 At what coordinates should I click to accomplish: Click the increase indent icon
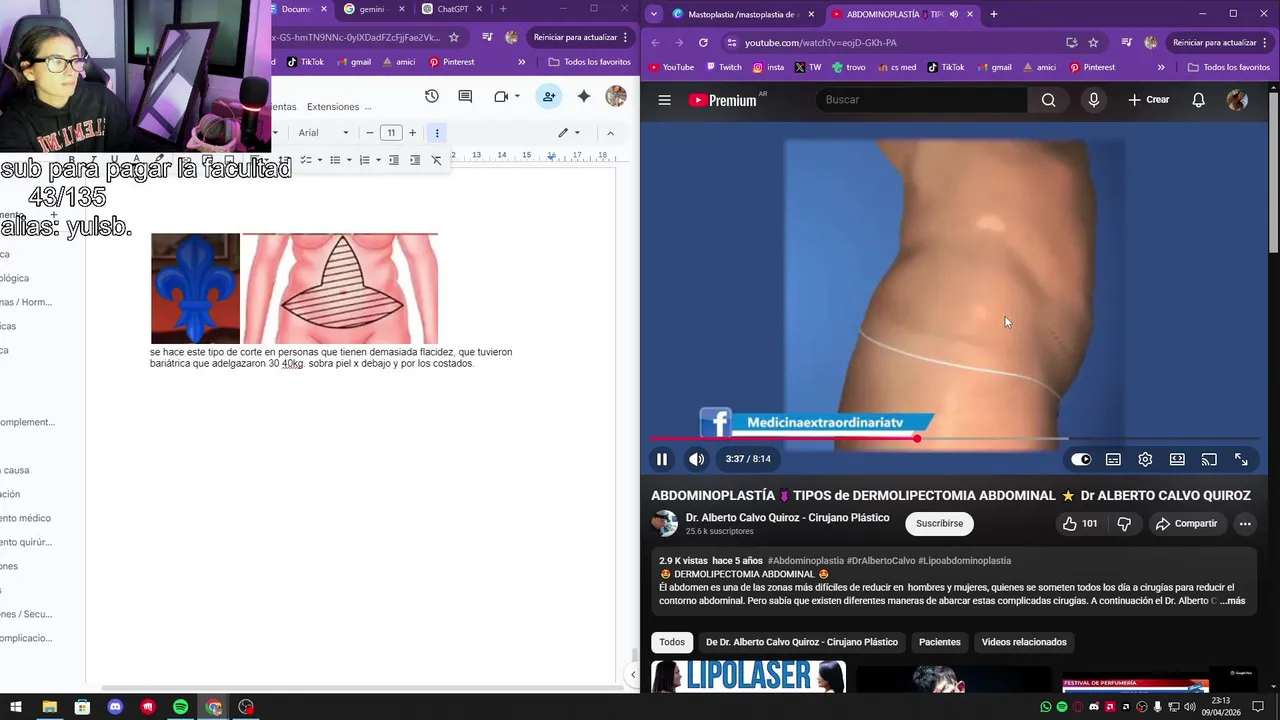415,160
